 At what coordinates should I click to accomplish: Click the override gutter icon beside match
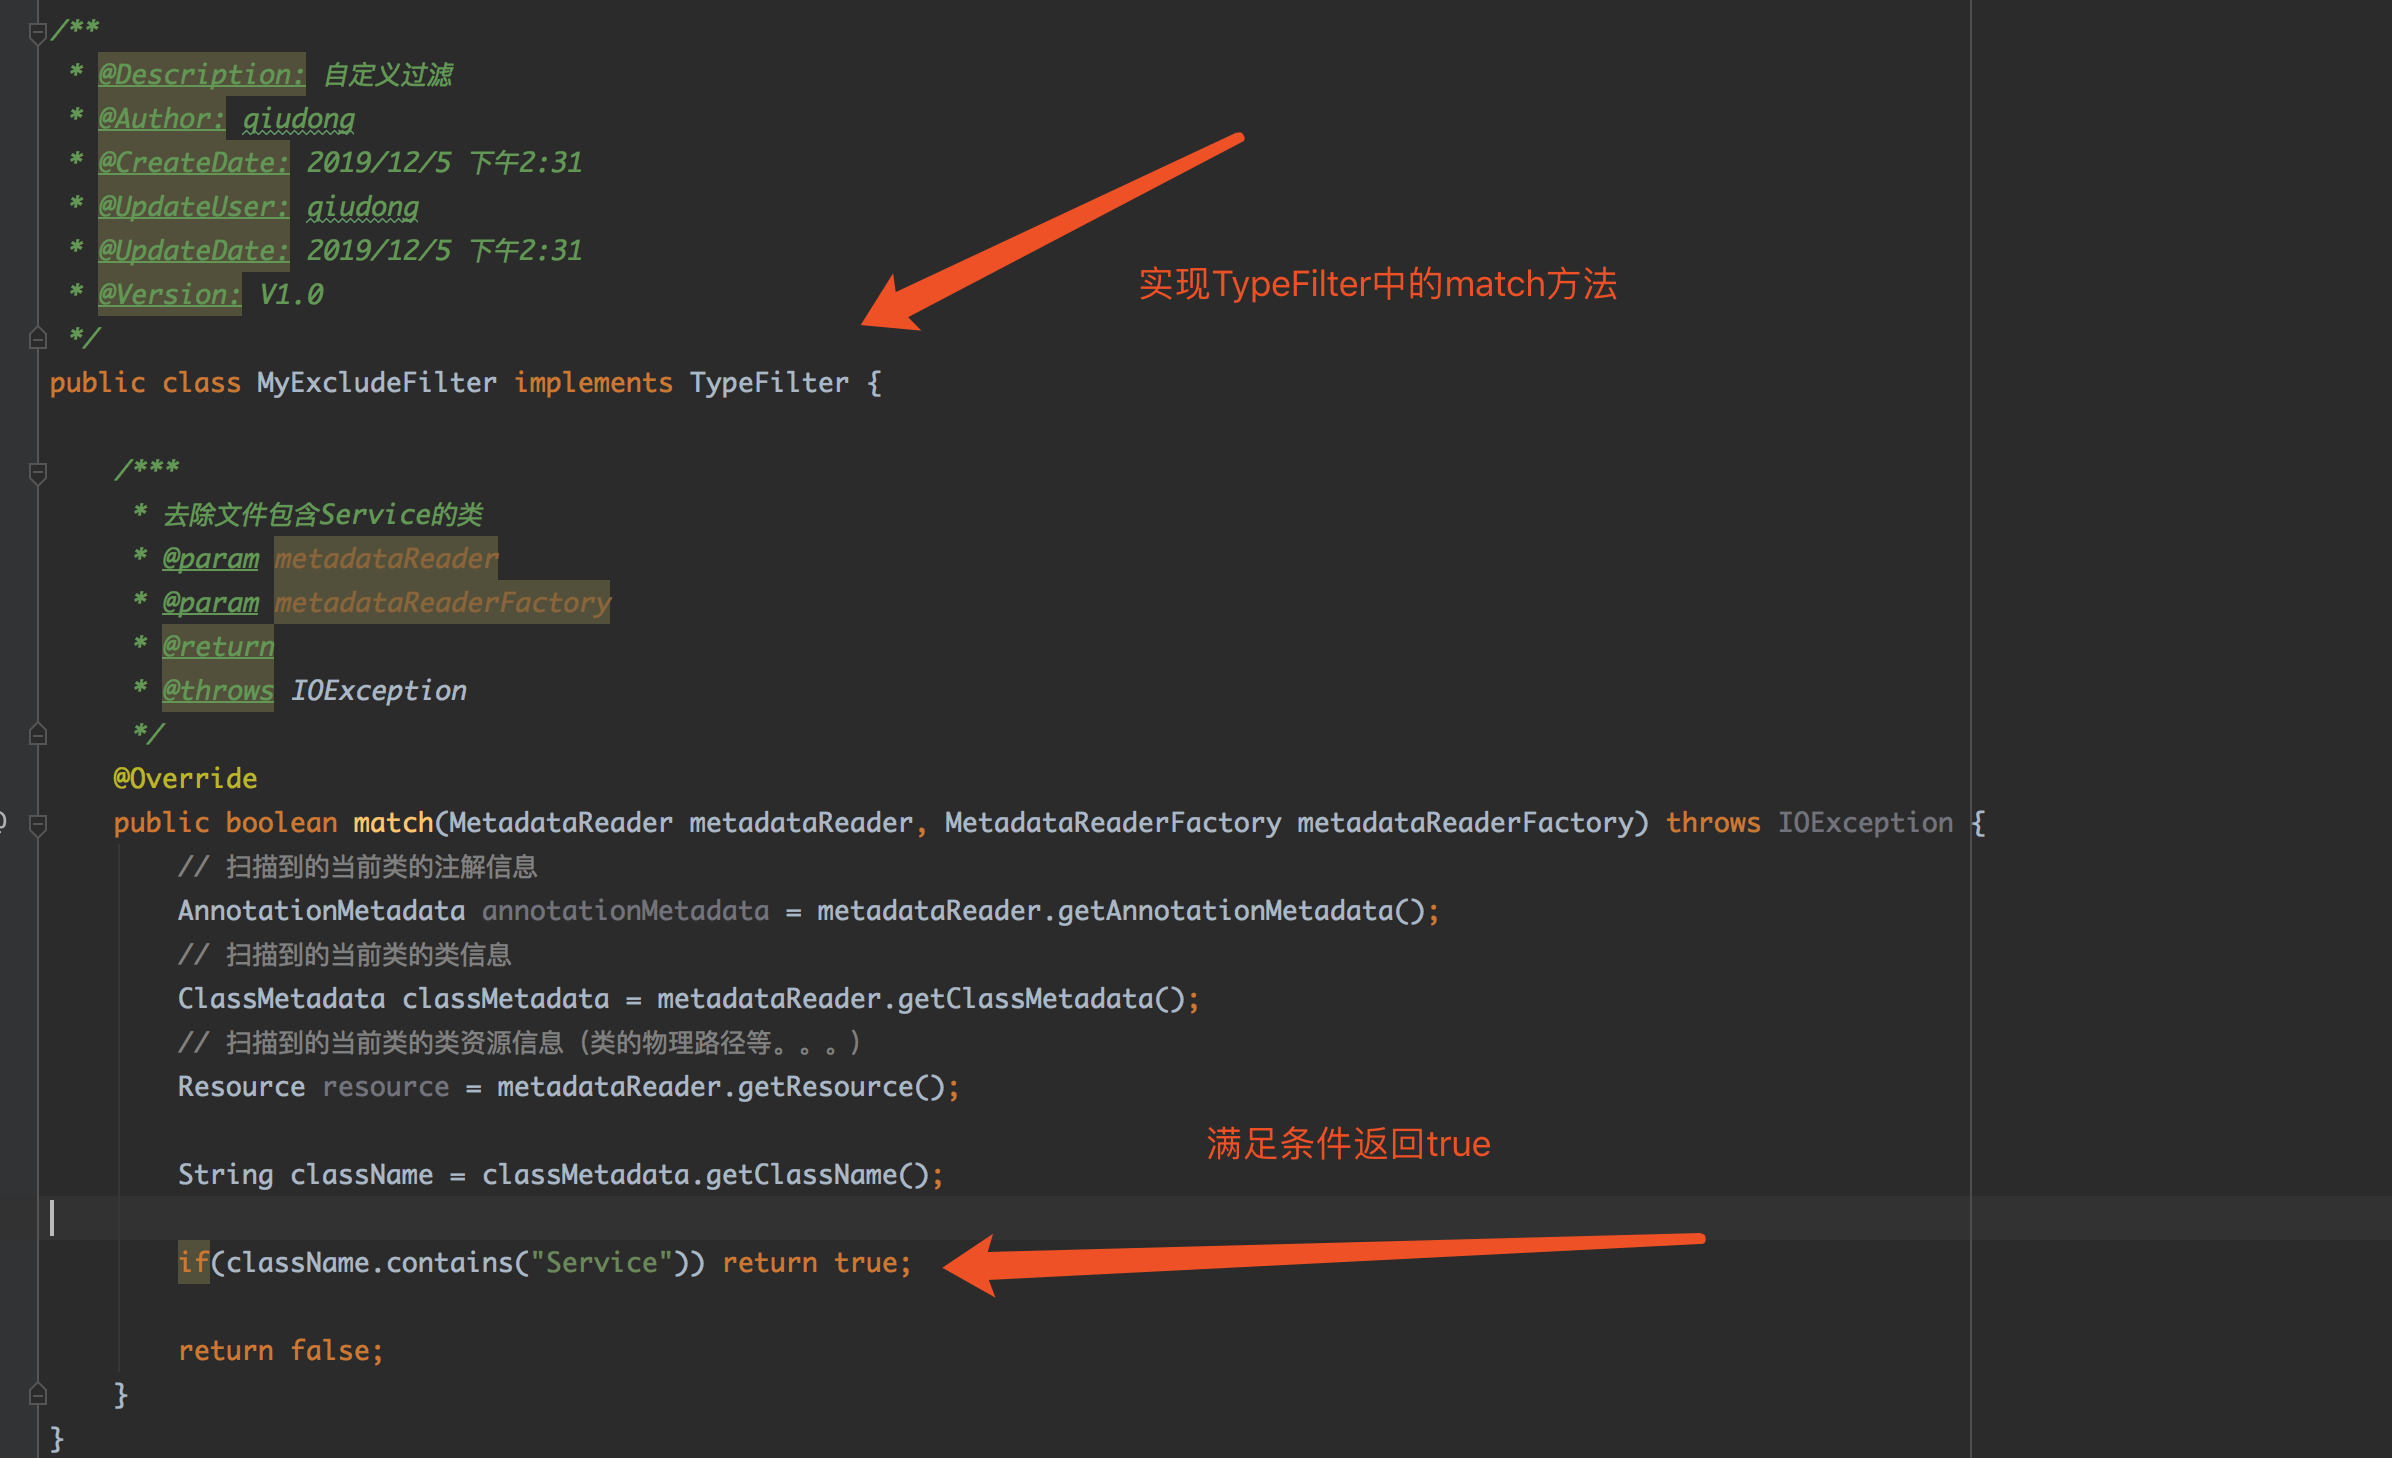coord(3,822)
